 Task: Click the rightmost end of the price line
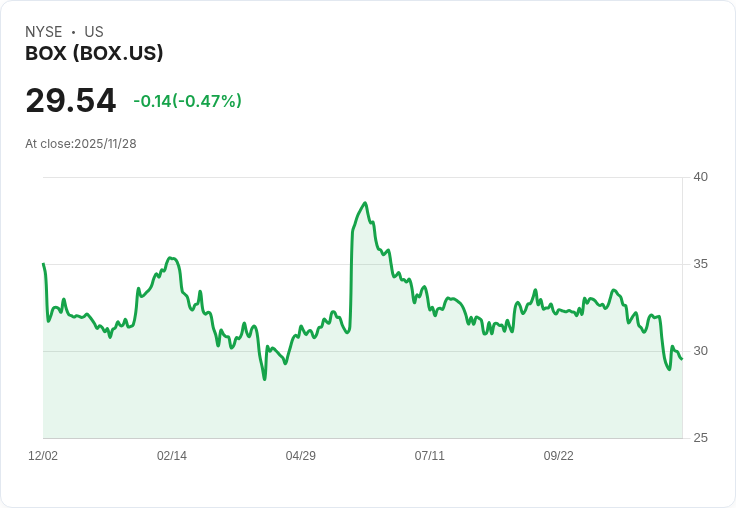pos(681,358)
